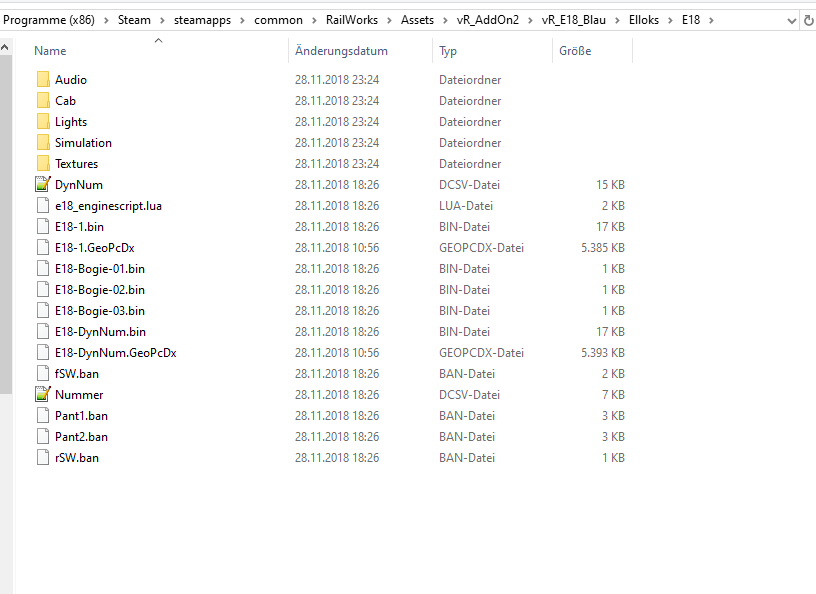
Task: Click the Pant1.ban file icon
Action: pyautogui.click(x=43, y=415)
